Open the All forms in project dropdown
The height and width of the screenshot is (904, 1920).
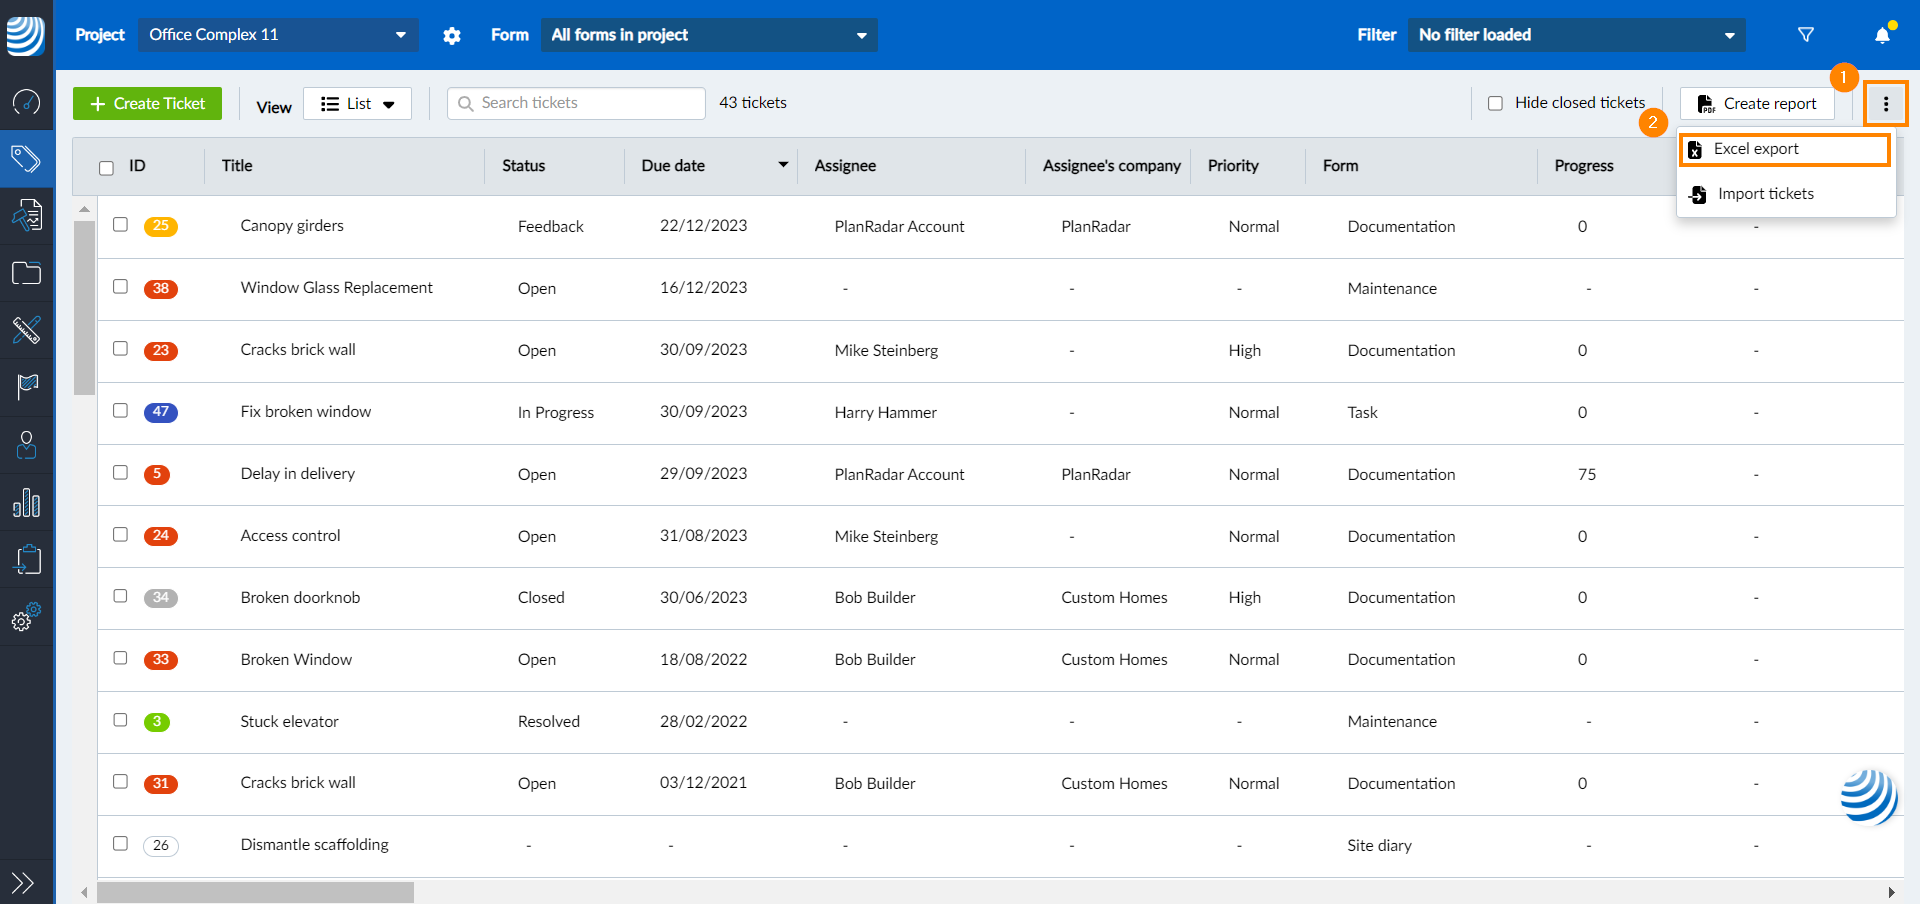click(709, 35)
